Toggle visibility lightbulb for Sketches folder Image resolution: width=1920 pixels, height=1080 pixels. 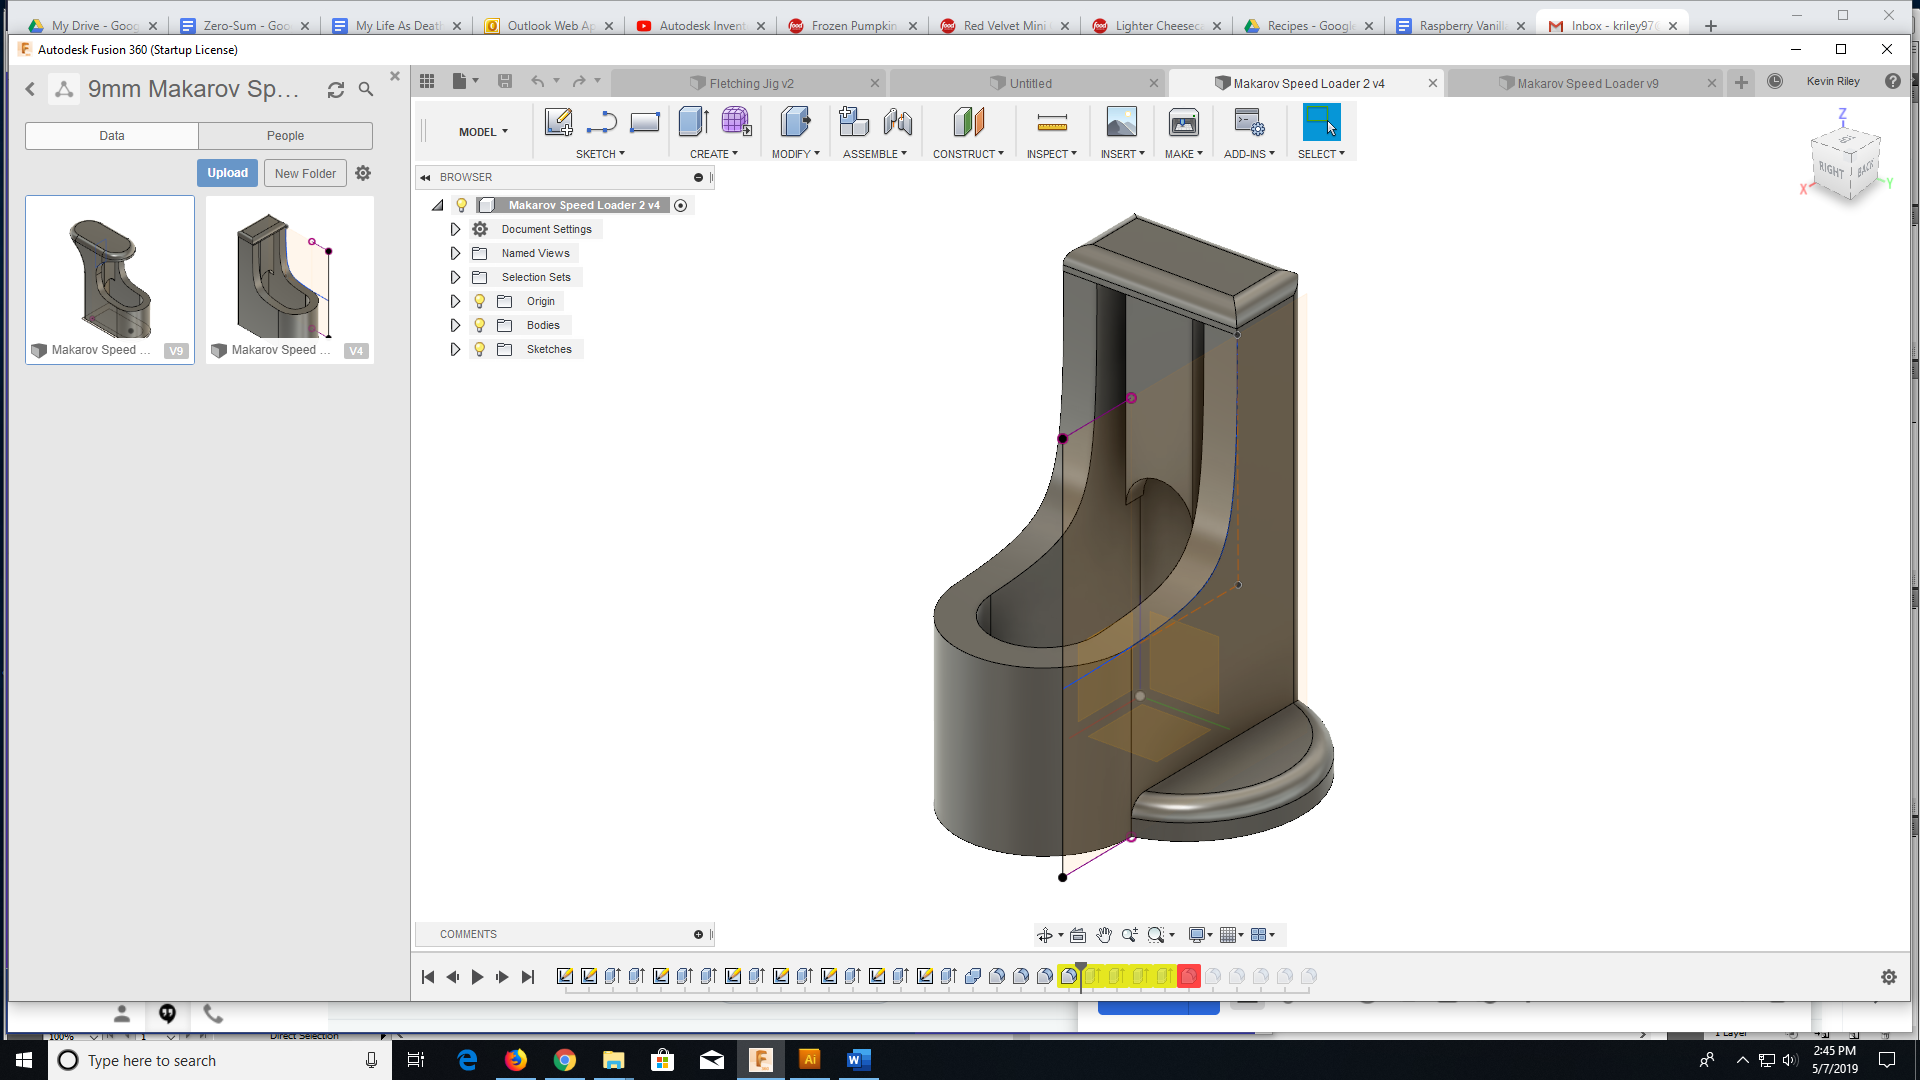click(x=480, y=349)
